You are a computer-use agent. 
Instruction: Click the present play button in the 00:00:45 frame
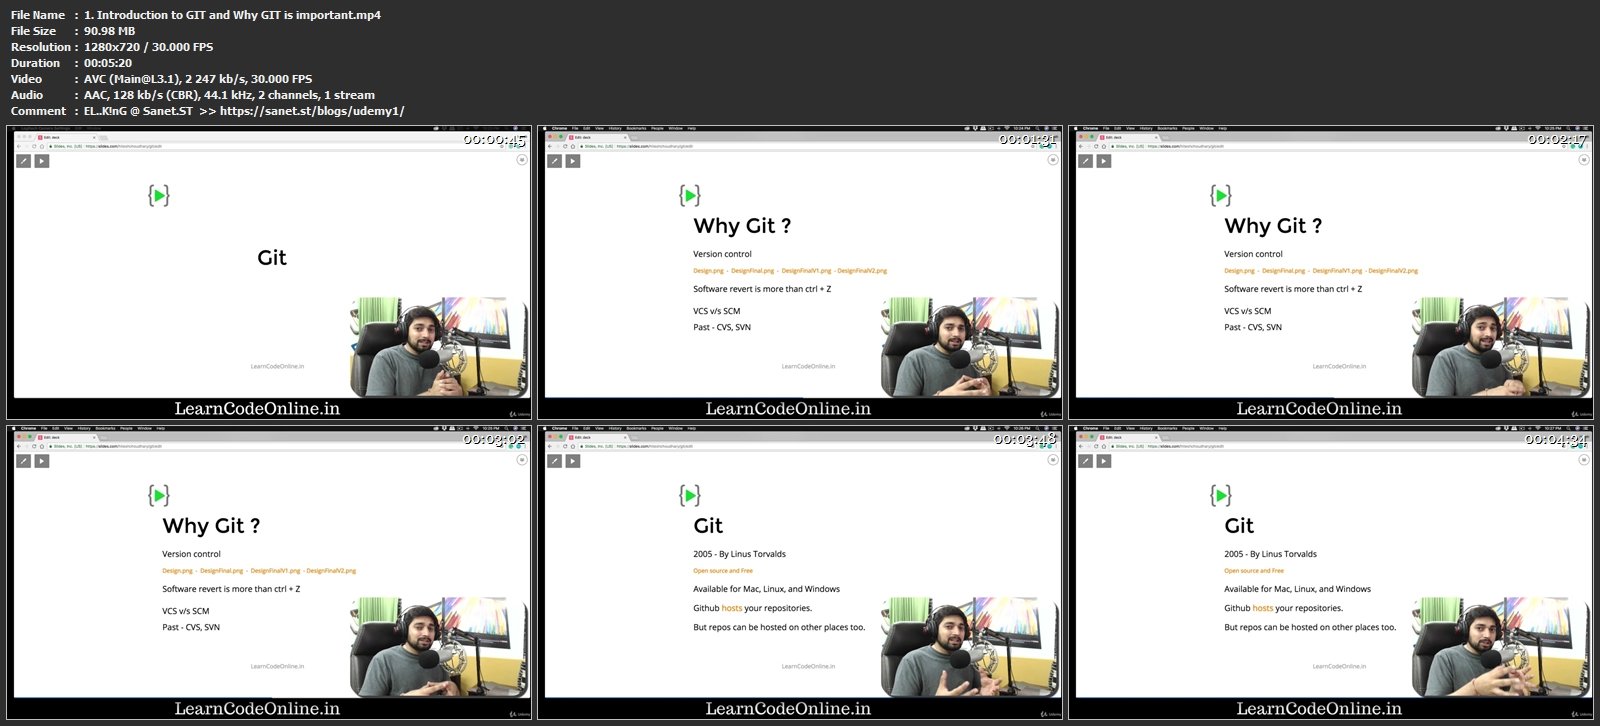point(42,161)
